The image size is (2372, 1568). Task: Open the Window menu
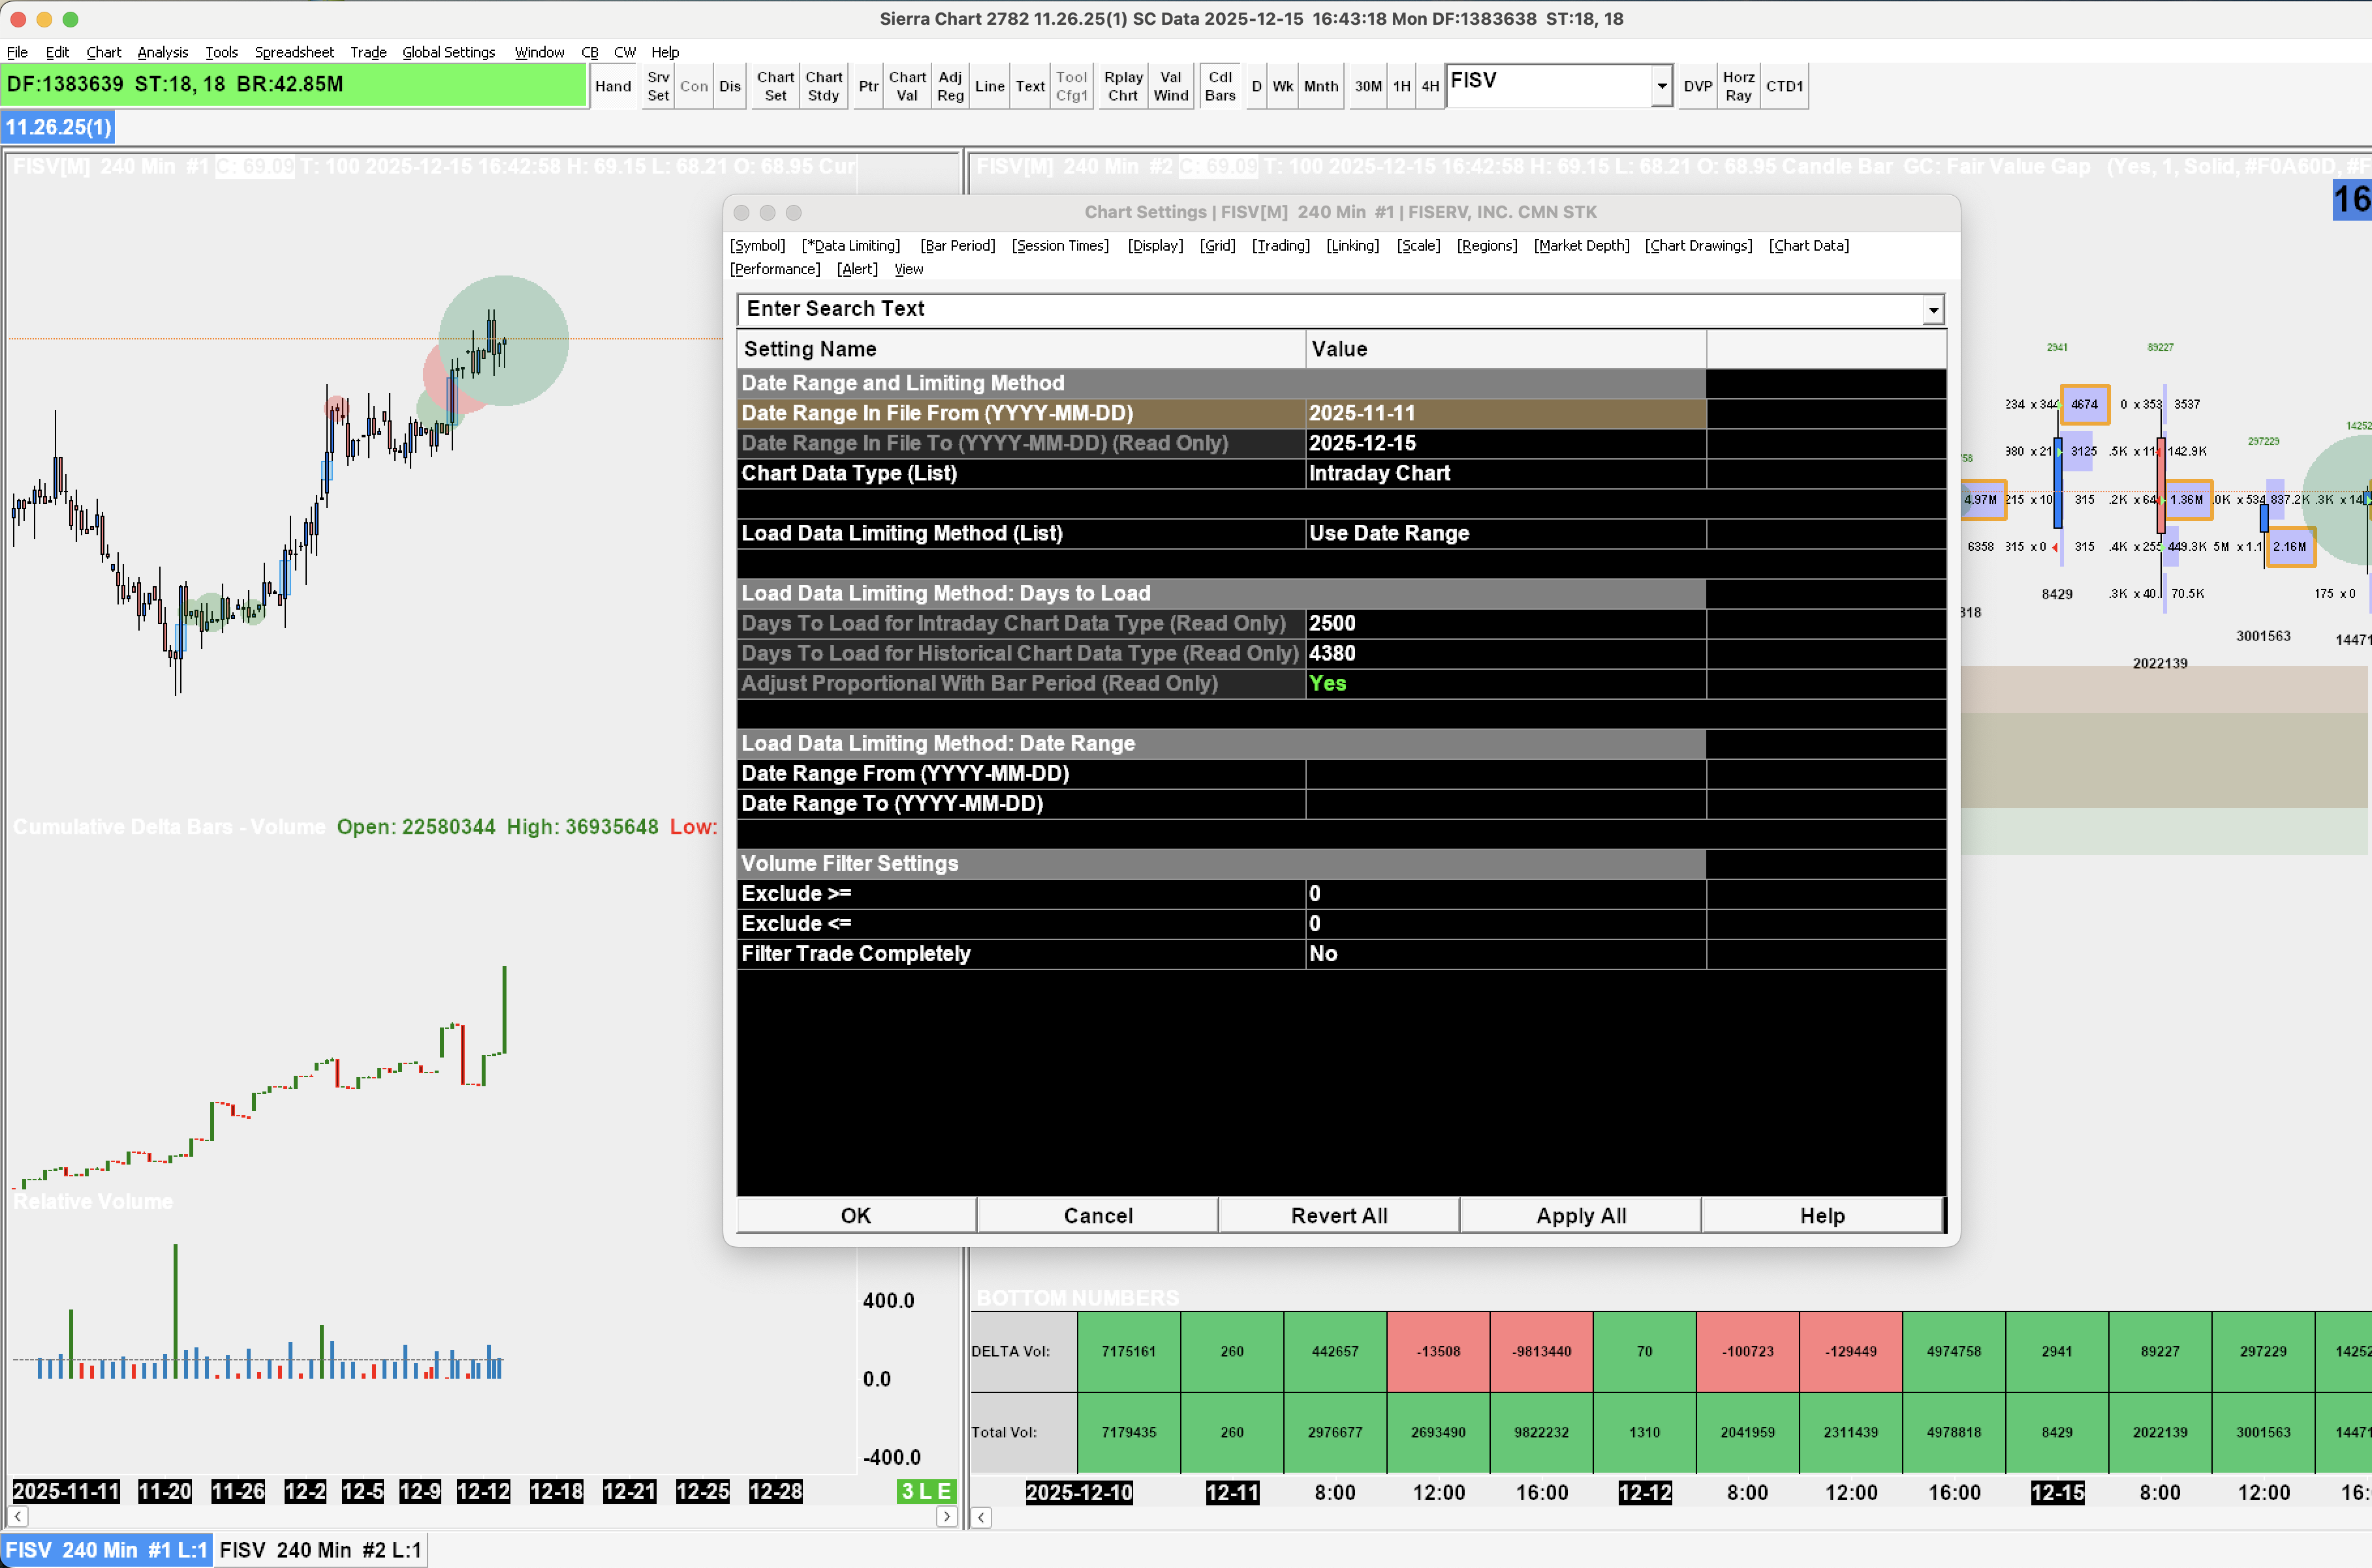click(539, 52)
